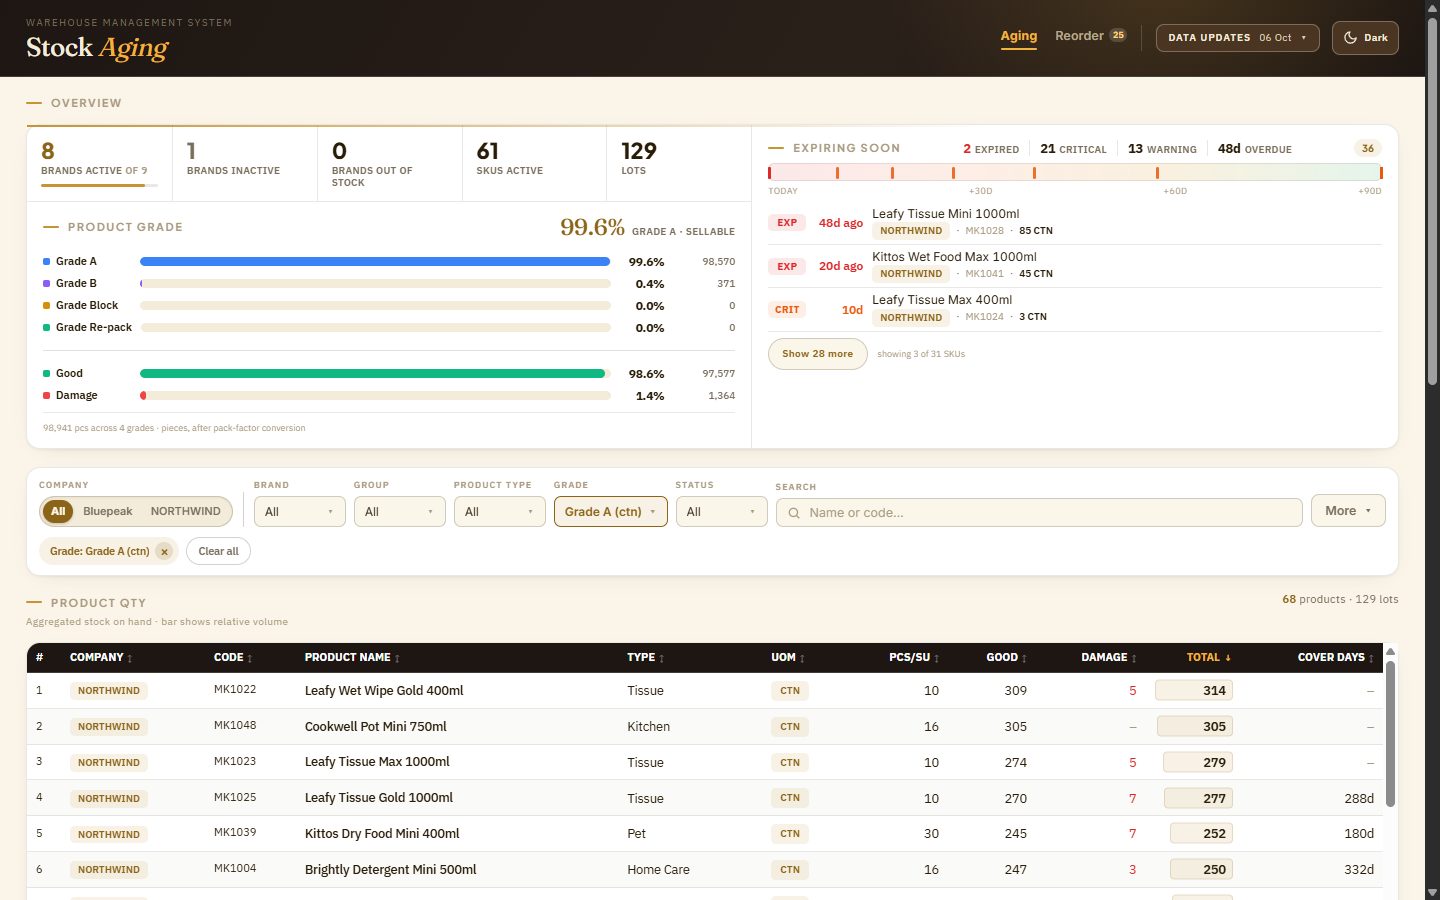Click product name Leafy Tissue Gold 1000ml
This screenshot has width=1440, height=900.
click(x=379, y=798)
